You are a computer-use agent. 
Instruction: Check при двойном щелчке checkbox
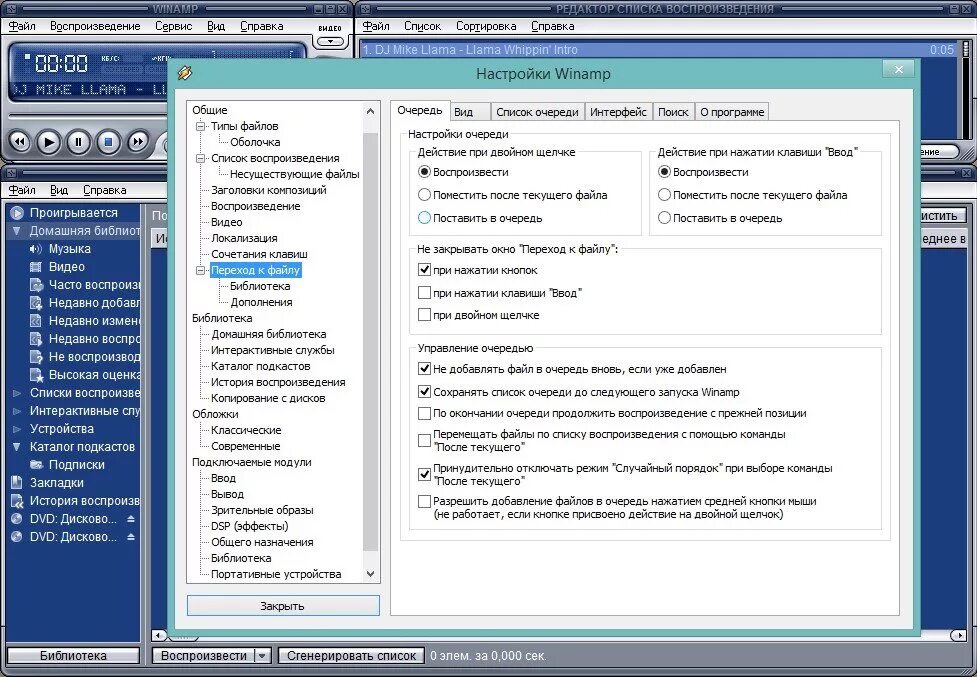coord(424,315)
